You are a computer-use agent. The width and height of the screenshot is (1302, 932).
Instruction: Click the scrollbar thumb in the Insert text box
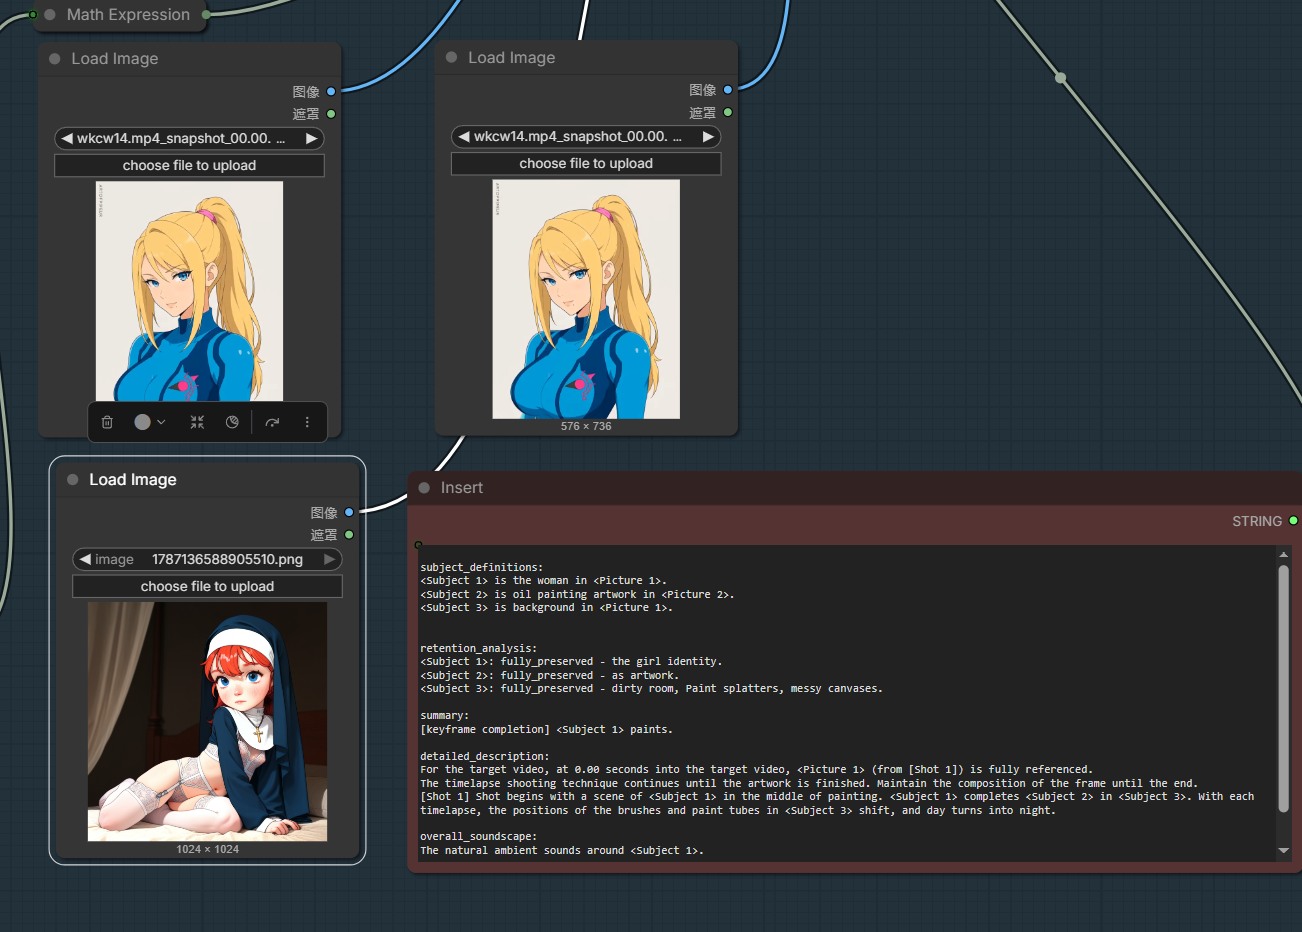1284,690
